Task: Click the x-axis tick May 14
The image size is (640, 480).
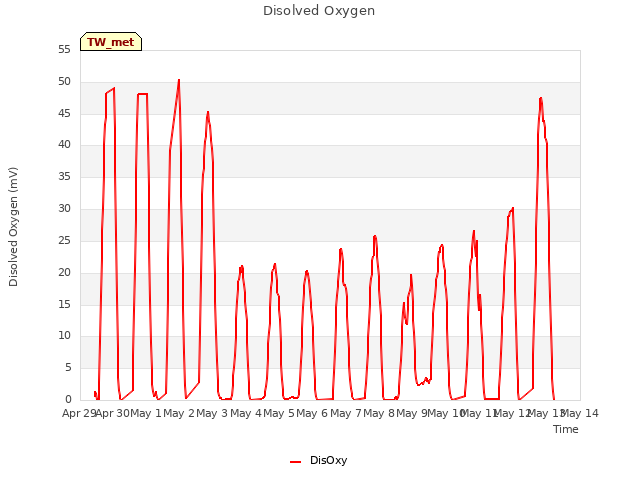Action: [580, 414]
